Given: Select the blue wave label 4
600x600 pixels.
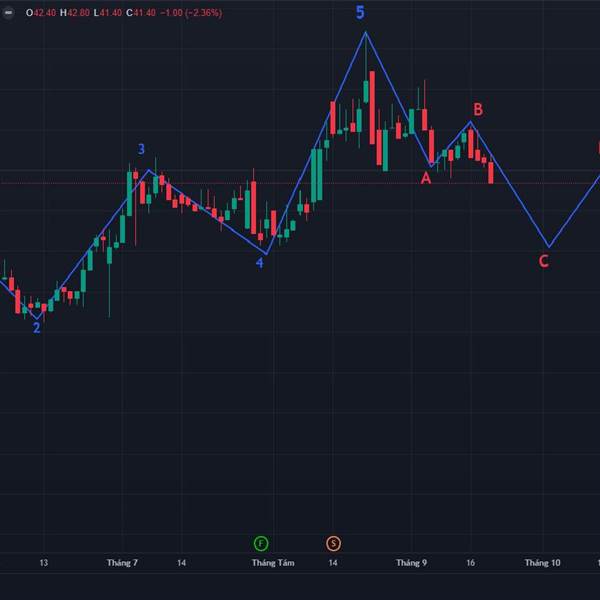Looking at the screenshot, I should pos(259,263).
